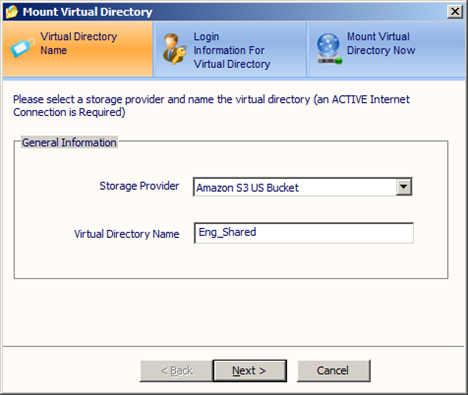Click the General Information group heading
Image resolution: width=468 pixels, height=395 pixels.
(x=69, y=142)
